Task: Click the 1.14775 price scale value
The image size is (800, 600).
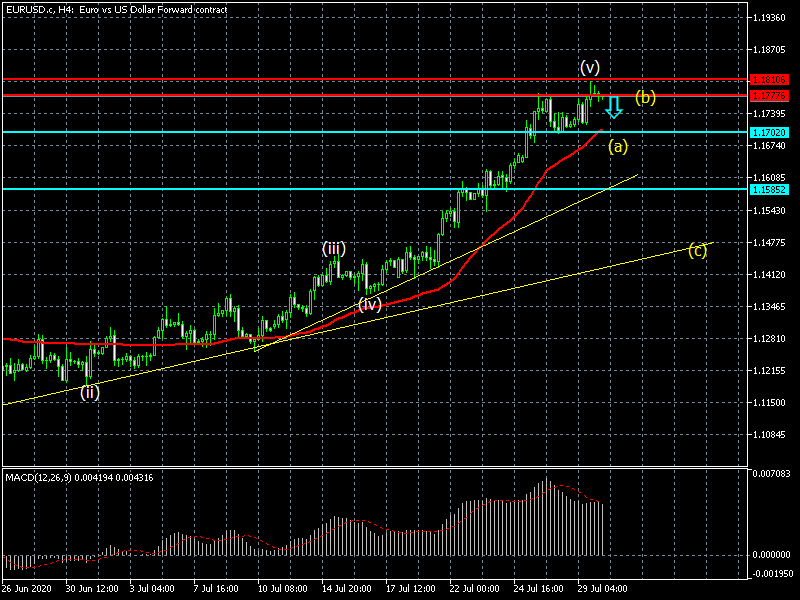Action: point(769,242)
